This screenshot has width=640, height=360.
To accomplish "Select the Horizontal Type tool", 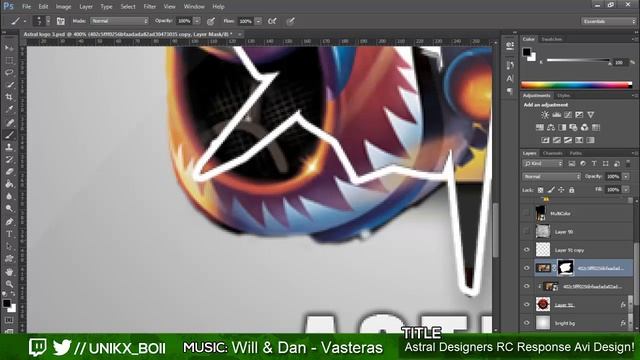I will pyautogui.click(x=9, y=234).
